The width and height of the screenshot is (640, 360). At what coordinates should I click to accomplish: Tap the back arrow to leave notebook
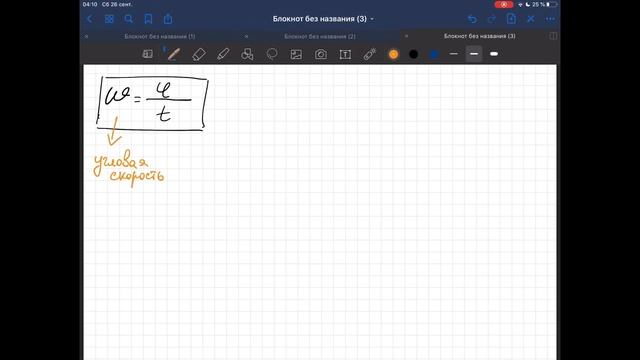tap(90, 19)
